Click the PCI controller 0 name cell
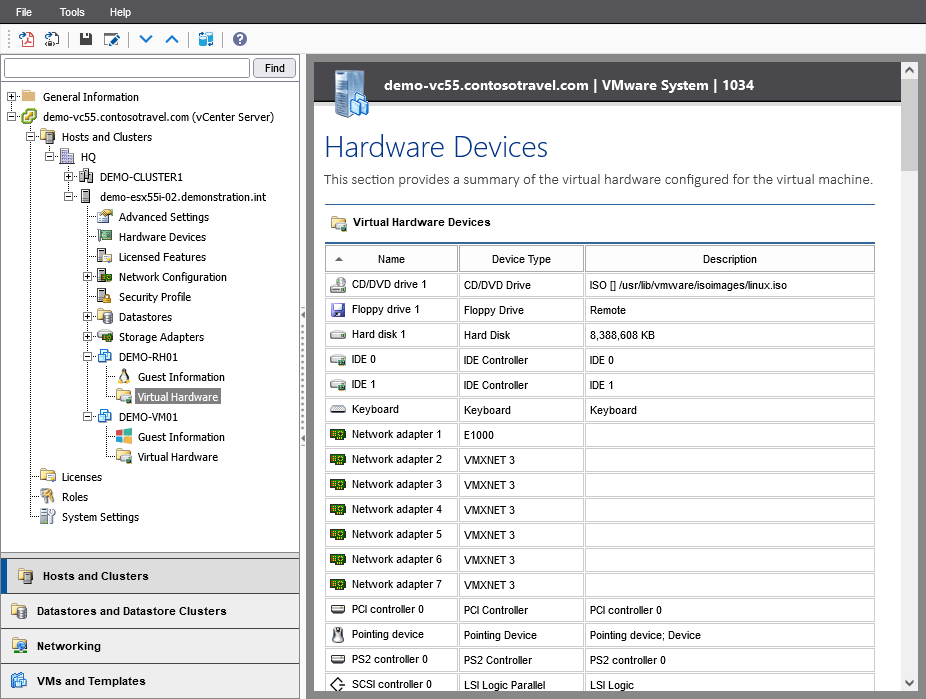This screenshot has width=926, height=699. pyautogui.click(x=391, y=610)
